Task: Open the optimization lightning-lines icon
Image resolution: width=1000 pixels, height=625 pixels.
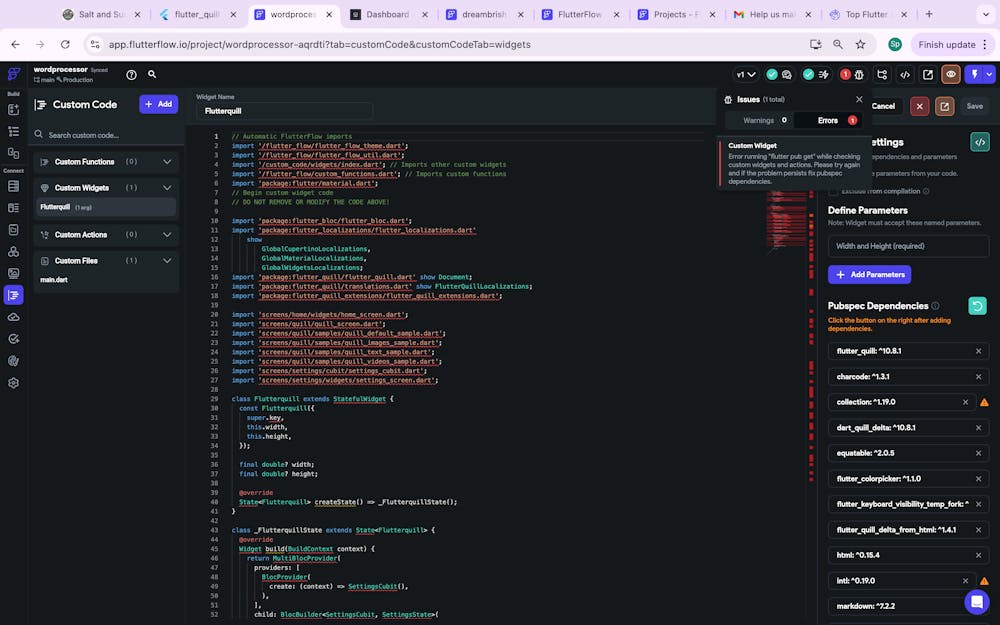Action: [x=823, y=75]
